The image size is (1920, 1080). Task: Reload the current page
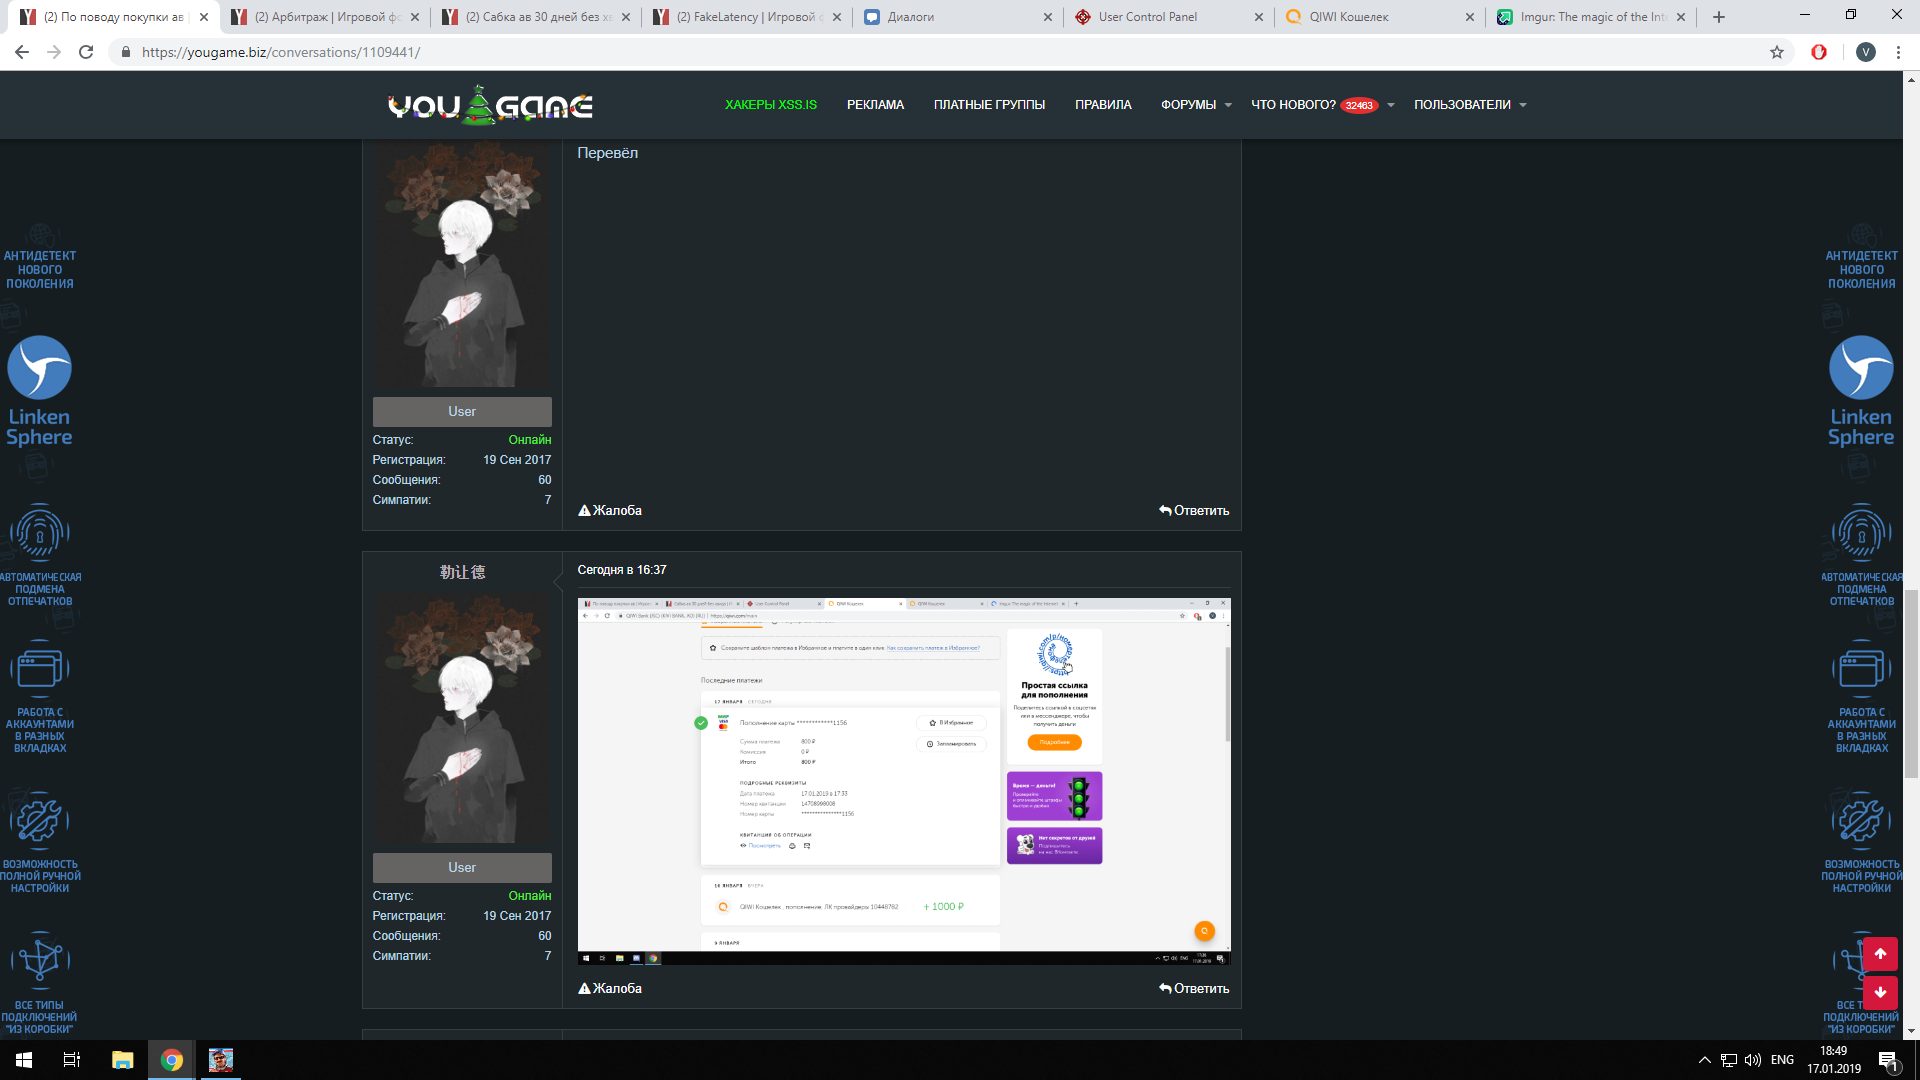pos(86,52)
